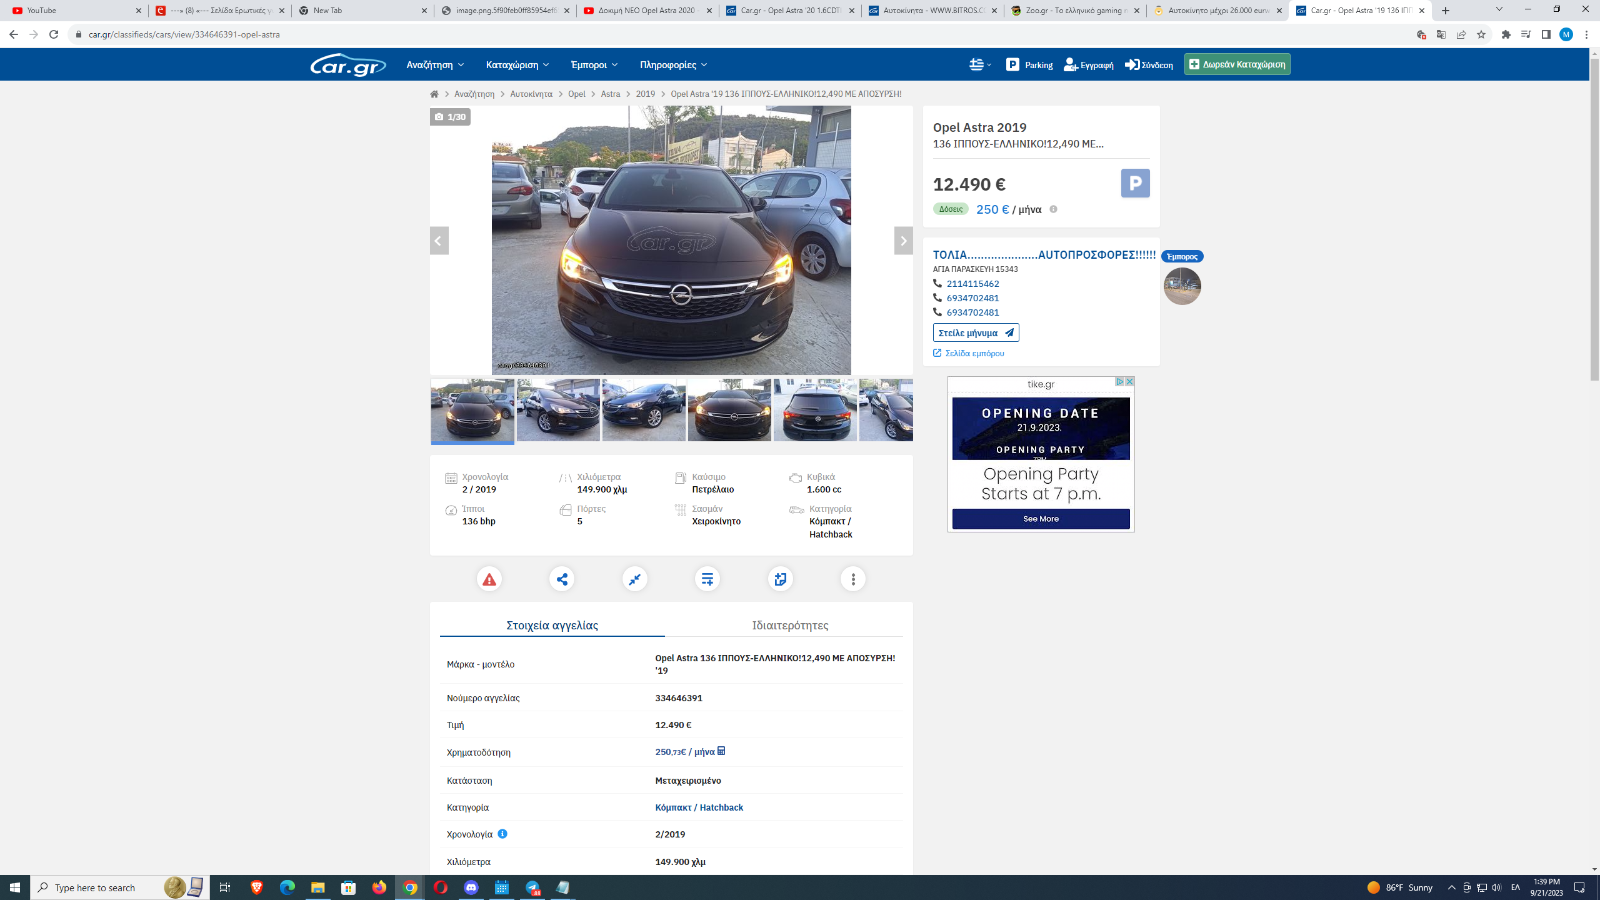This screenshot has height=900, width=1600.
Task: Expand the Πληροφορίες dropdown menu
Action: click(x=673, y=65)
